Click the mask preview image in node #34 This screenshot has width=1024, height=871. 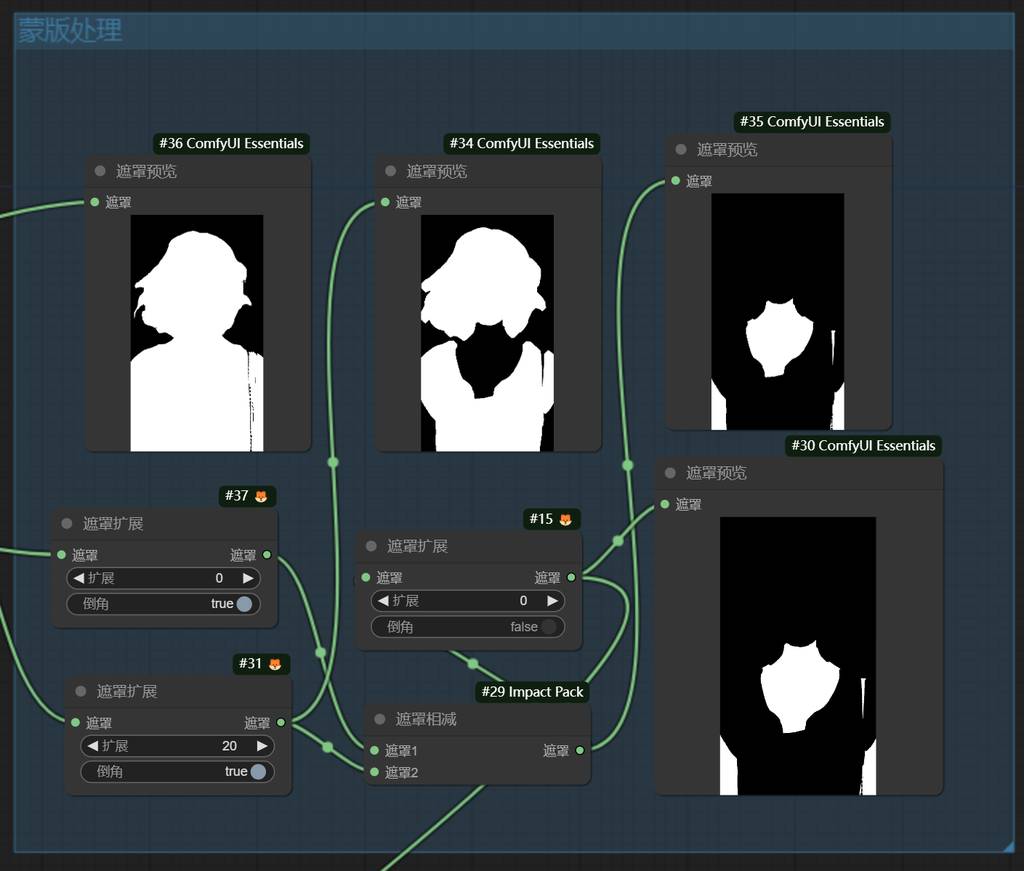(x=487, y=333)
